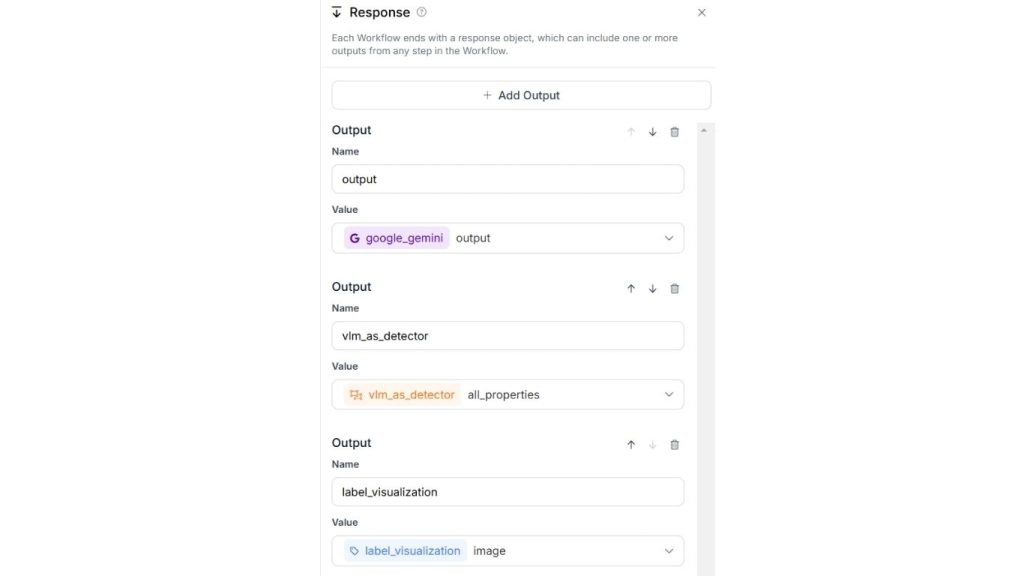Click the vlm_as_detector name field

[x=508, y=336]
